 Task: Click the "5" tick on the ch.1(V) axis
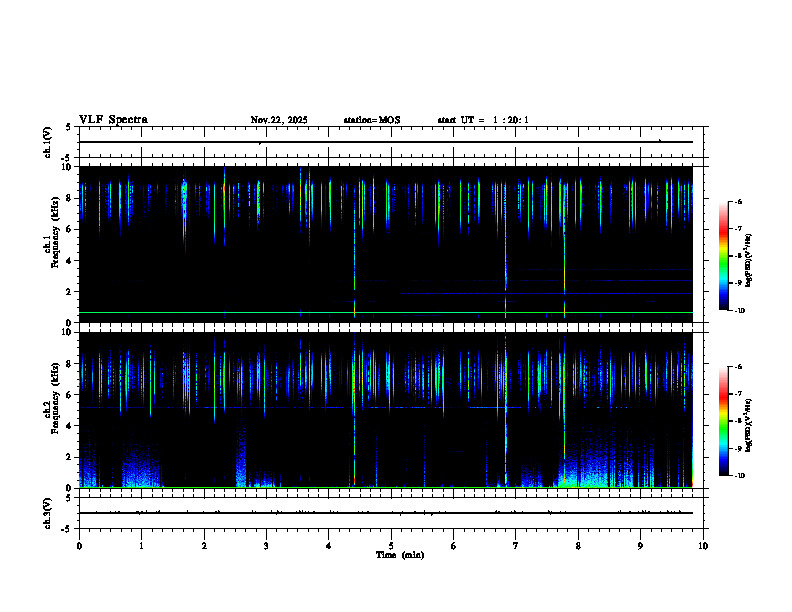coord(70,127)
